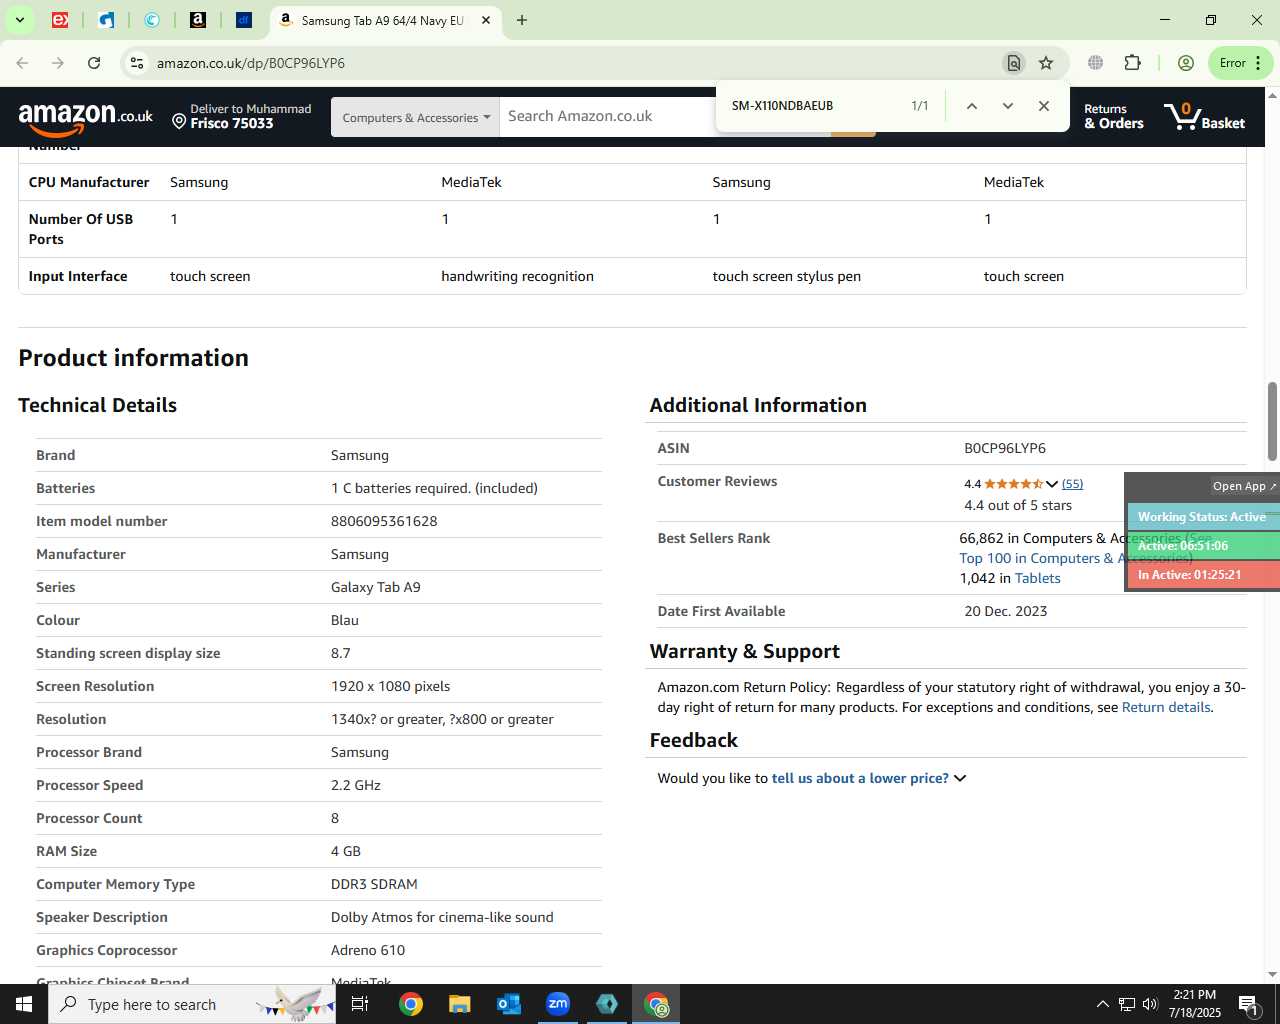
Task: Change delivery location Frisco 75033
Action: point(242,116)
